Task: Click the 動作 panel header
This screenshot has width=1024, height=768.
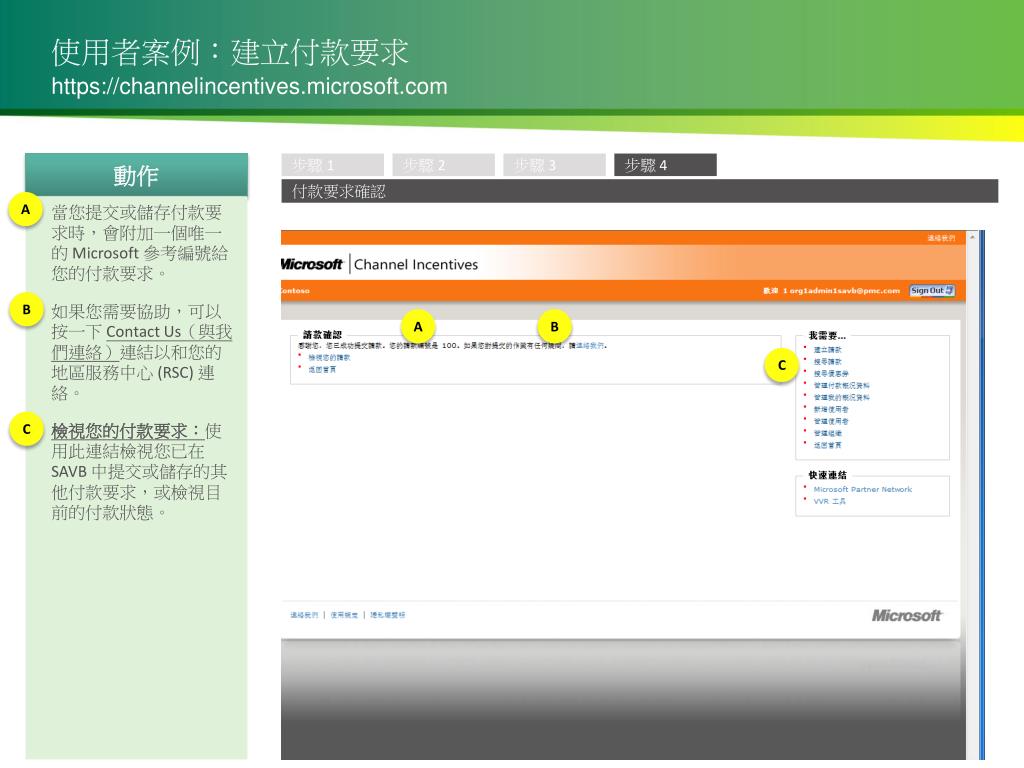Action: pos(136,174)
